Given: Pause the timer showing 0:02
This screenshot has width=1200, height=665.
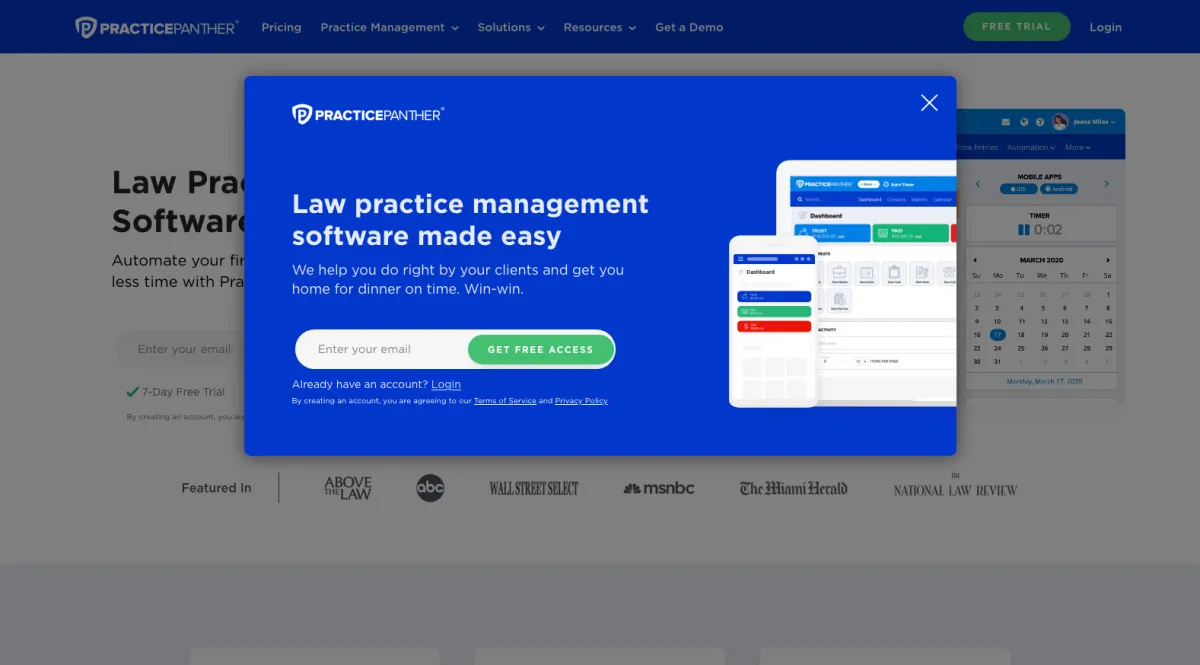Looking at the screenshot, I should pyautogui.click(x=1023, y=230).
